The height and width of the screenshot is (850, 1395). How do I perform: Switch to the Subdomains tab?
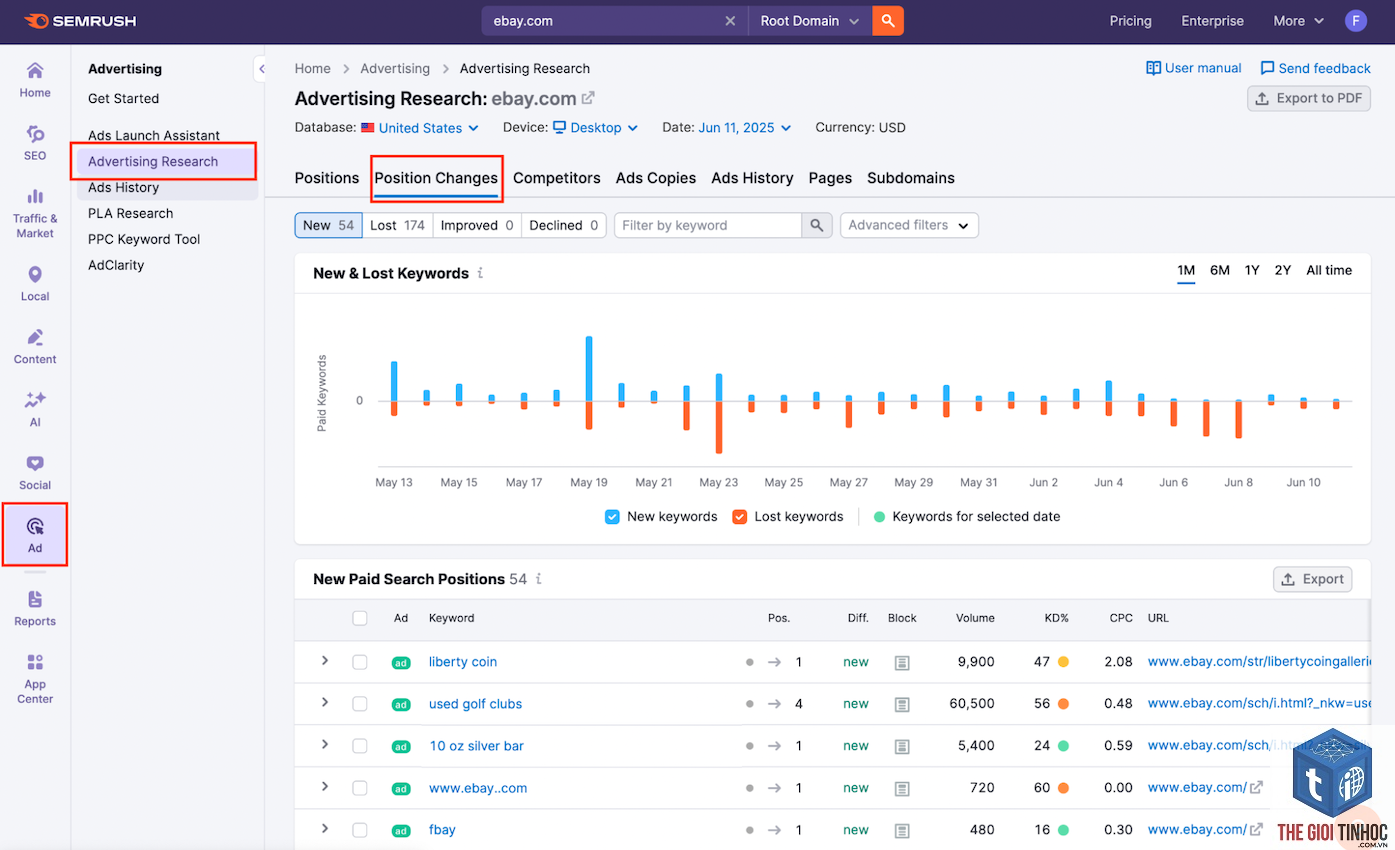[911, 178]
